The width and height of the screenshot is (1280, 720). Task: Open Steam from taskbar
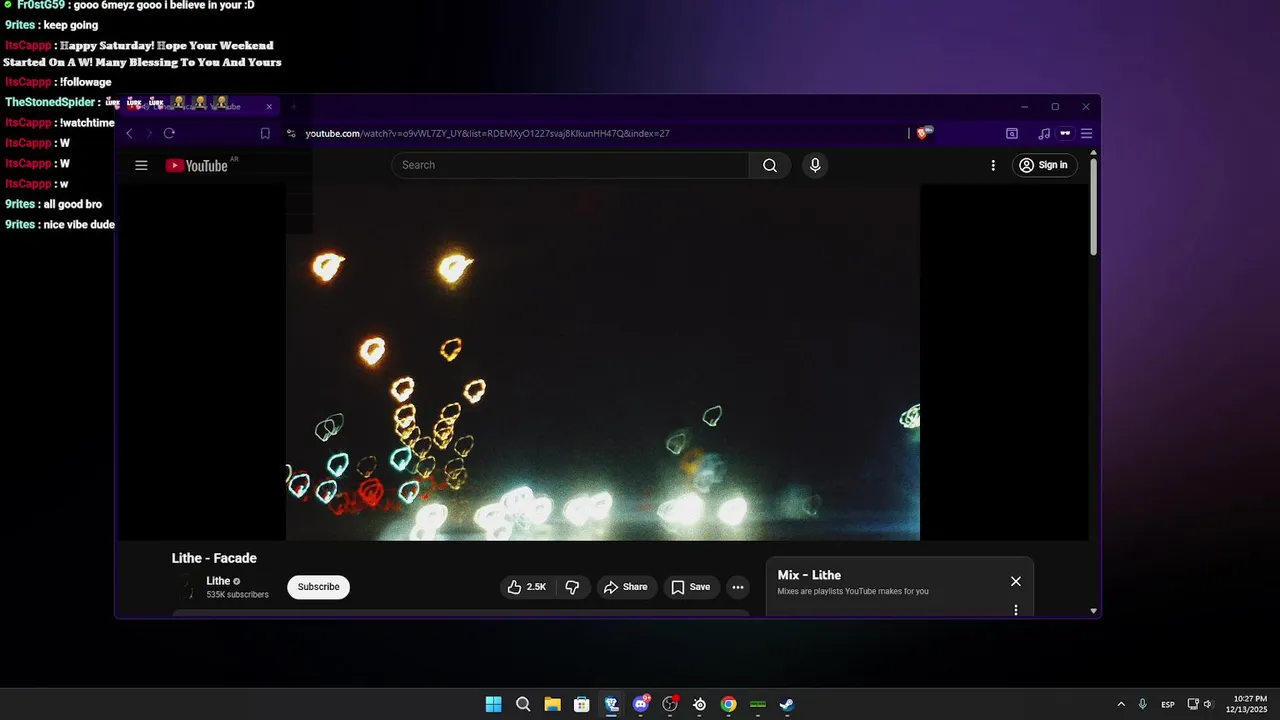(787, 704)
